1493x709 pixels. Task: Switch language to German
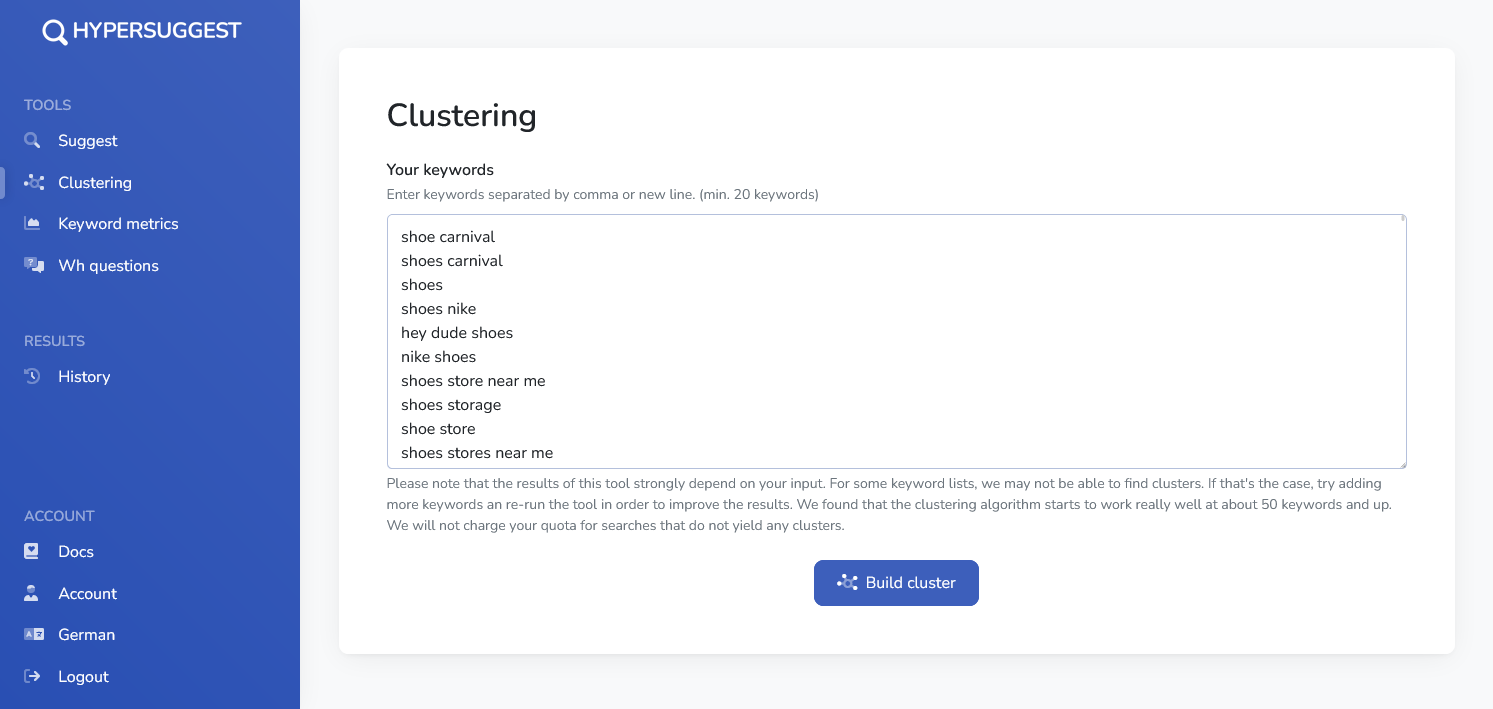point(87,634)
